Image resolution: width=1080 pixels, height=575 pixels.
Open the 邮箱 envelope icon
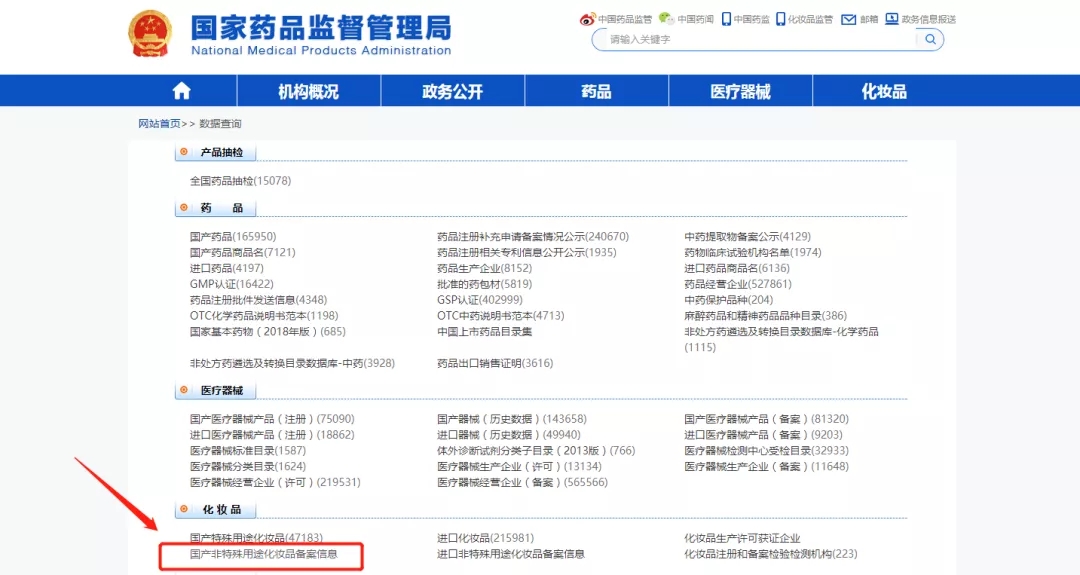(x=849, y=19)
